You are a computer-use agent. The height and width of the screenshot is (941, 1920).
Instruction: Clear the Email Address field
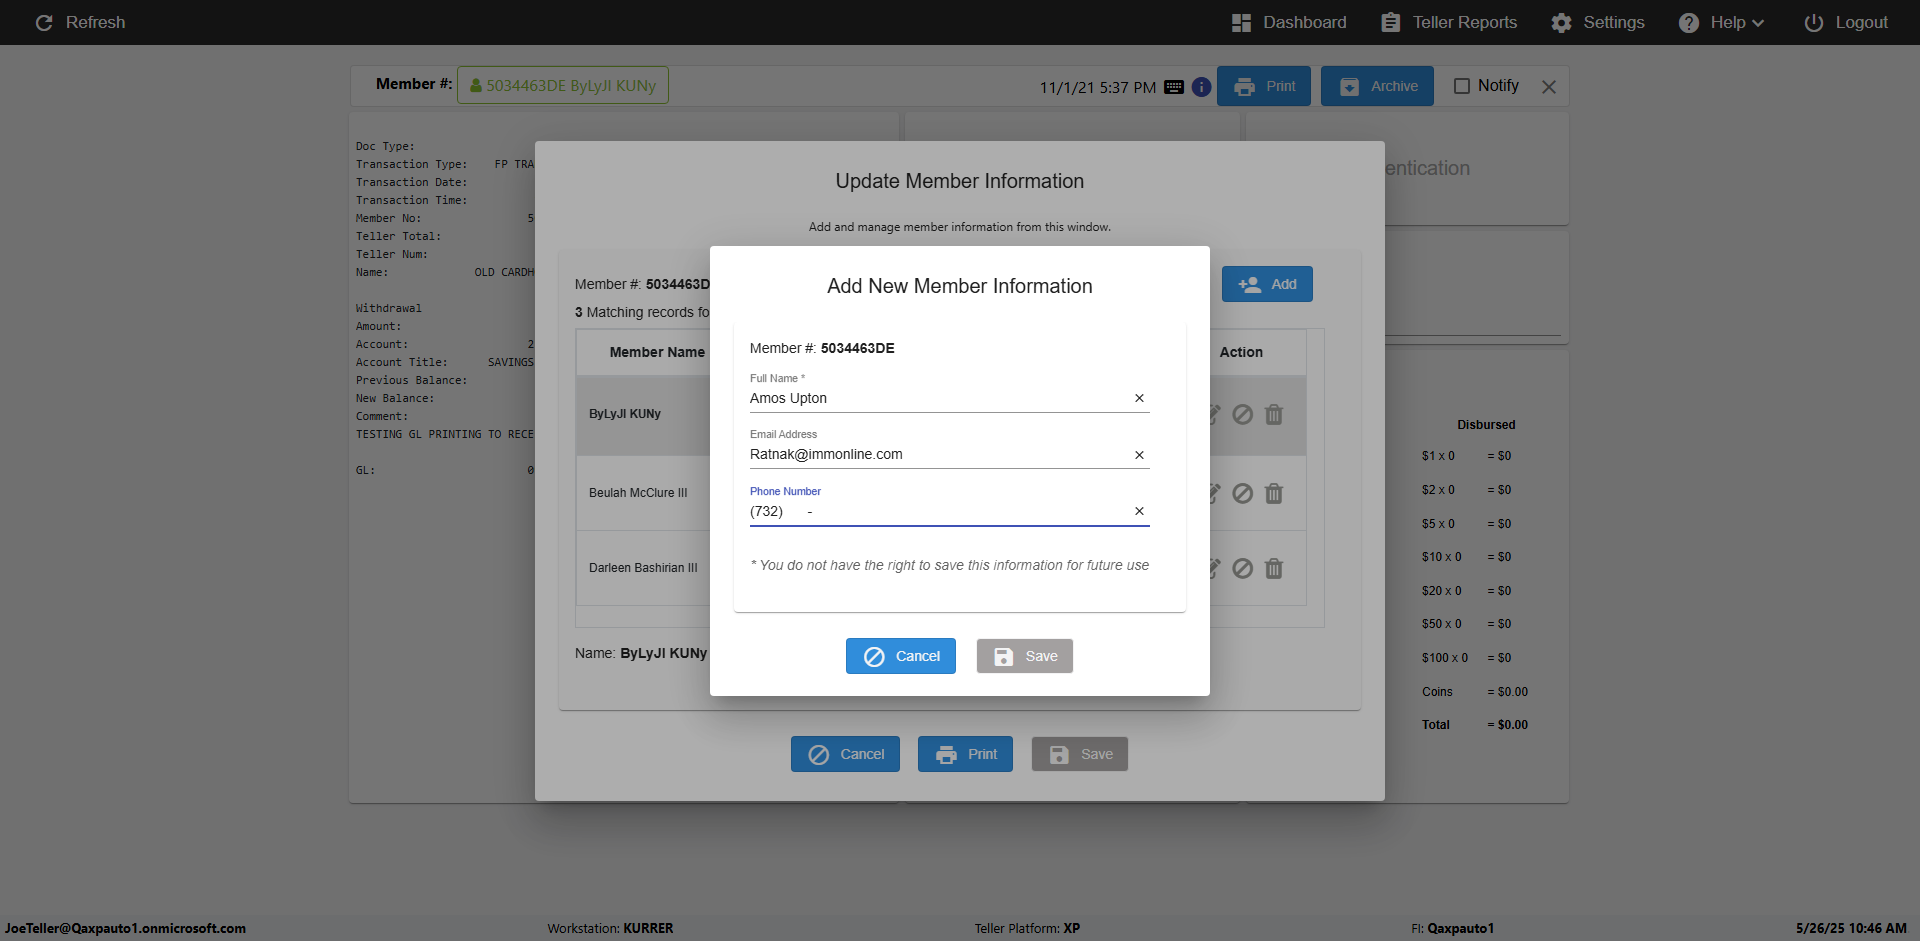click(1139, 455)
